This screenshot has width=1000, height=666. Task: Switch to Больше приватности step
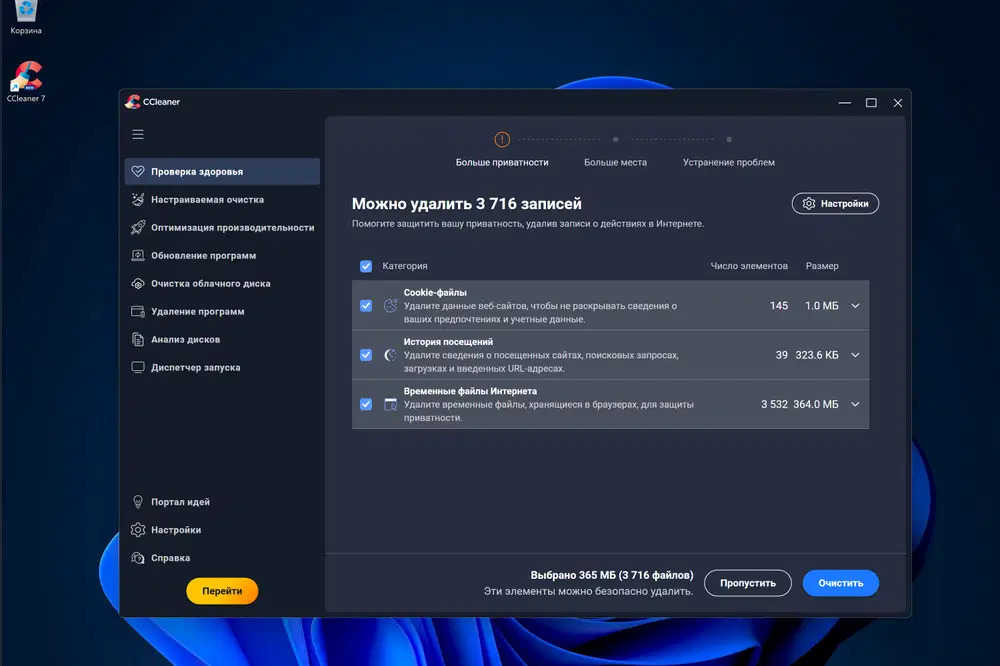[x=502, y=163]
